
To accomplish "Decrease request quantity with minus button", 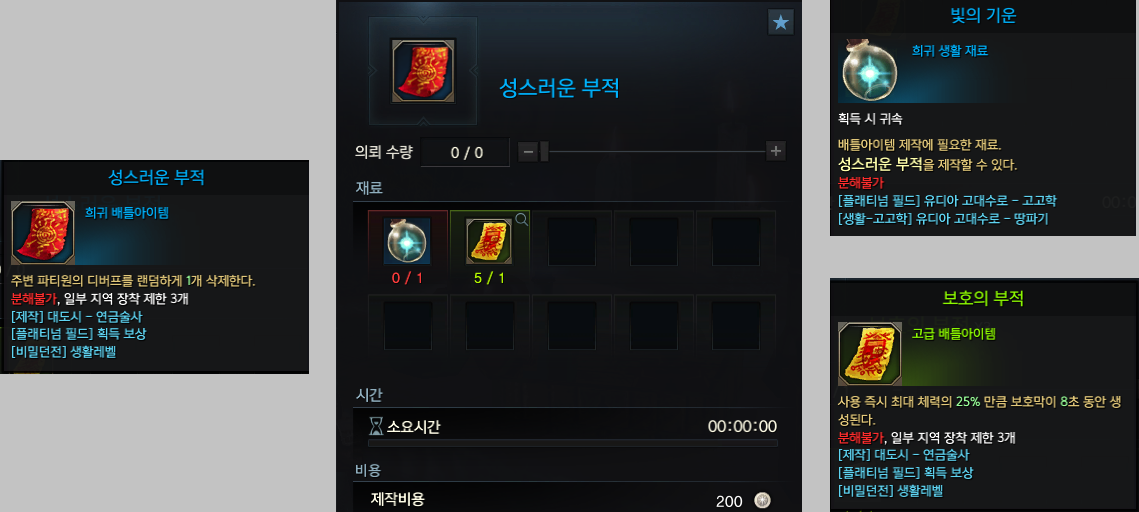I will [x=528, y=152].
